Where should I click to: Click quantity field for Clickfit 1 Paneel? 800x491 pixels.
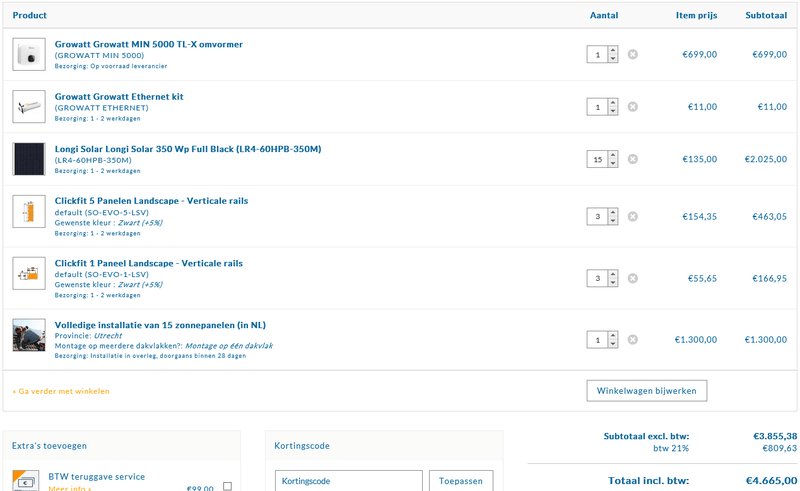[x=597, y=278]
